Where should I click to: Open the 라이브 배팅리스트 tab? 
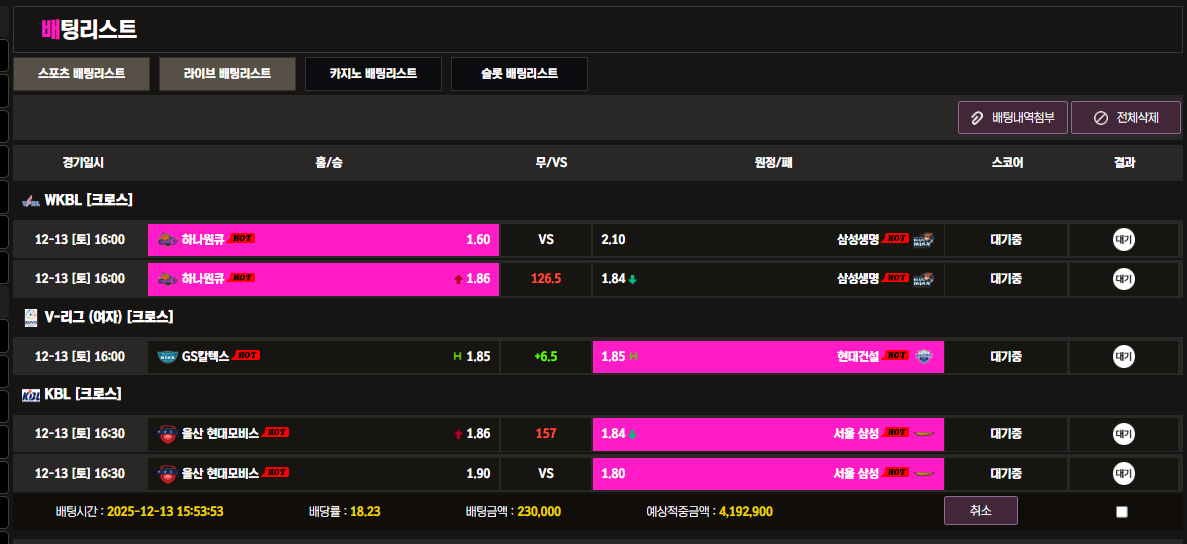227,74
